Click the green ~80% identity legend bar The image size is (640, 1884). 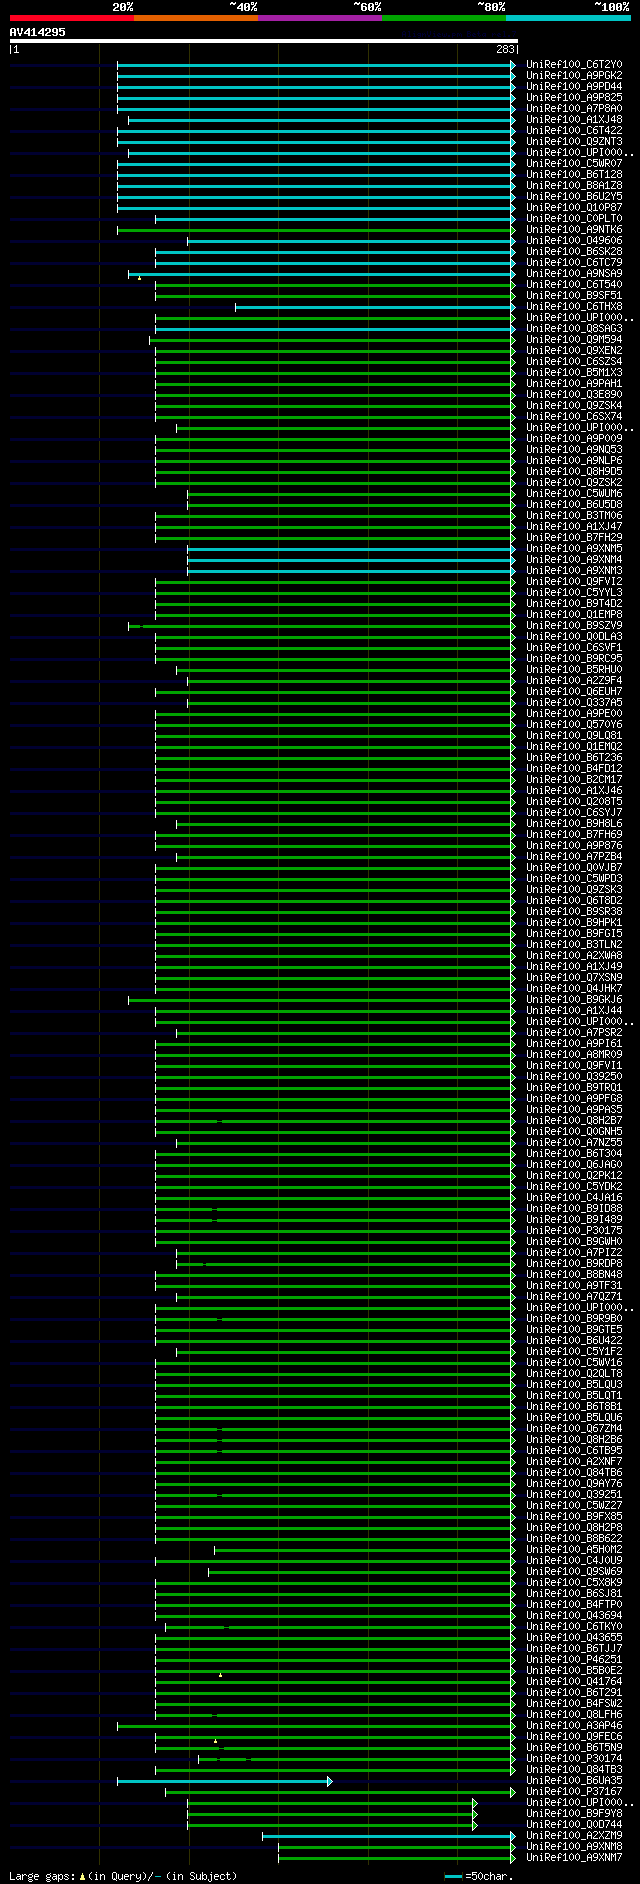444,18
